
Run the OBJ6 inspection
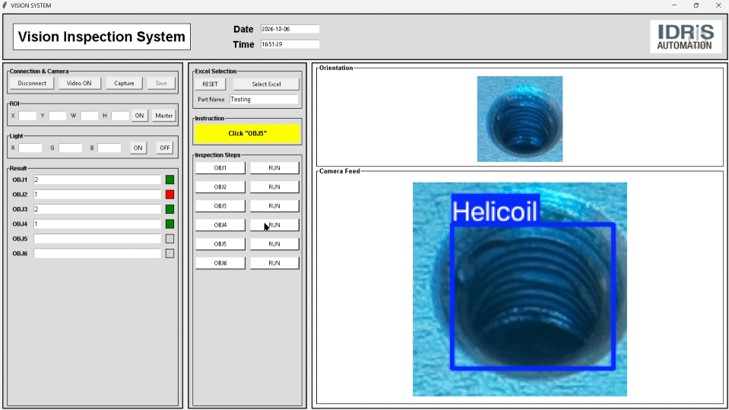tap(274, 263)
